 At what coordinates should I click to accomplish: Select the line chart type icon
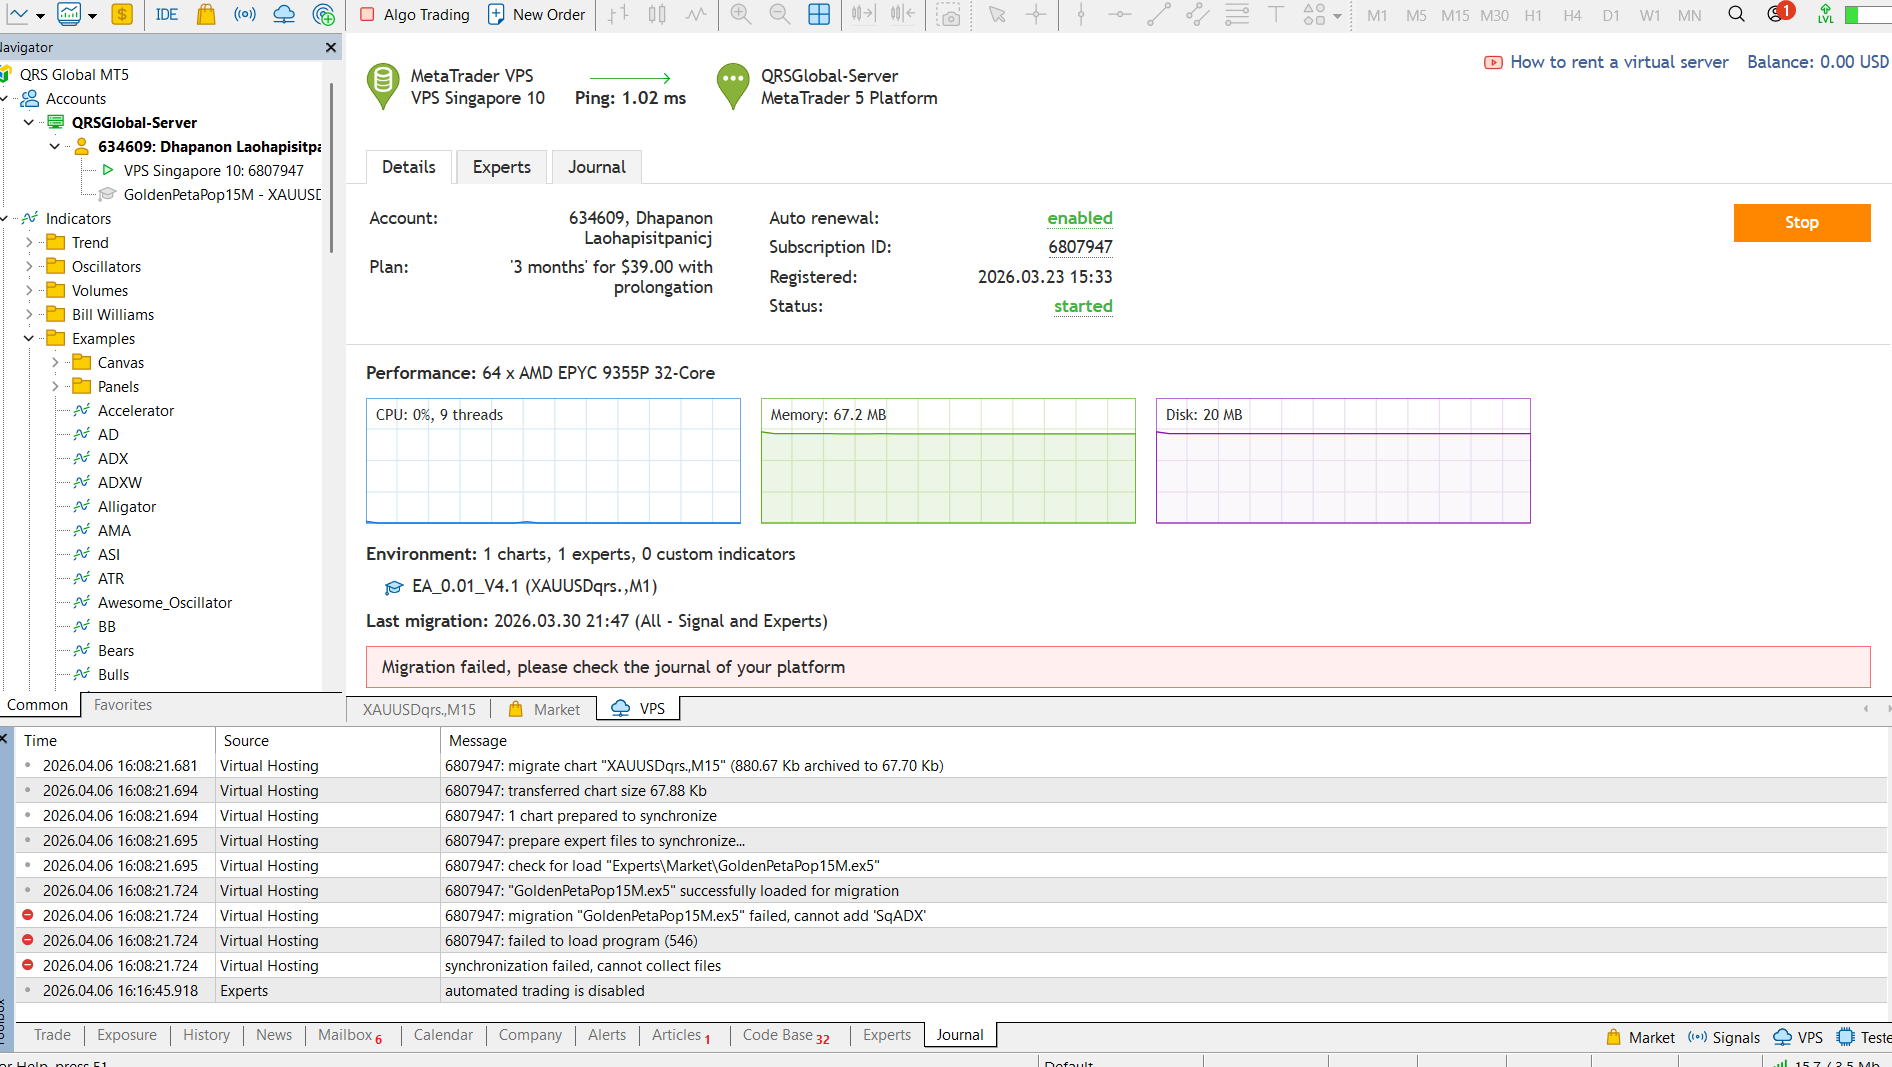click(x=696, y=14)
